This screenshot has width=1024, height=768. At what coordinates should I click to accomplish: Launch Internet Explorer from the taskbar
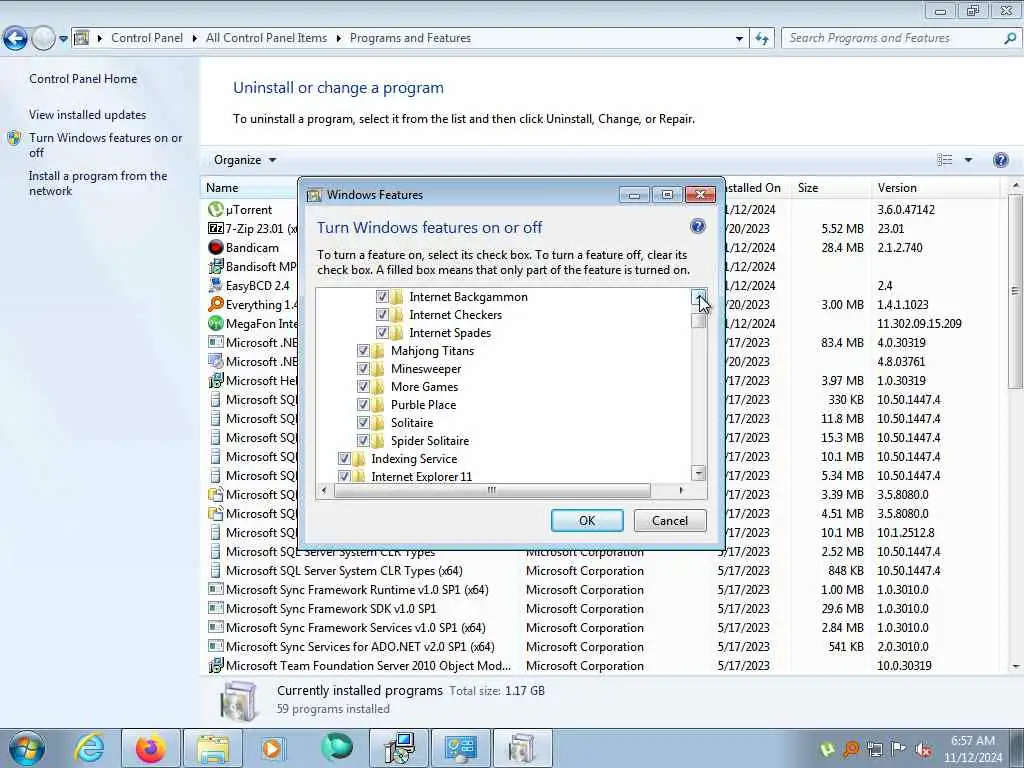pyautogui.click(x=89, y=748)
